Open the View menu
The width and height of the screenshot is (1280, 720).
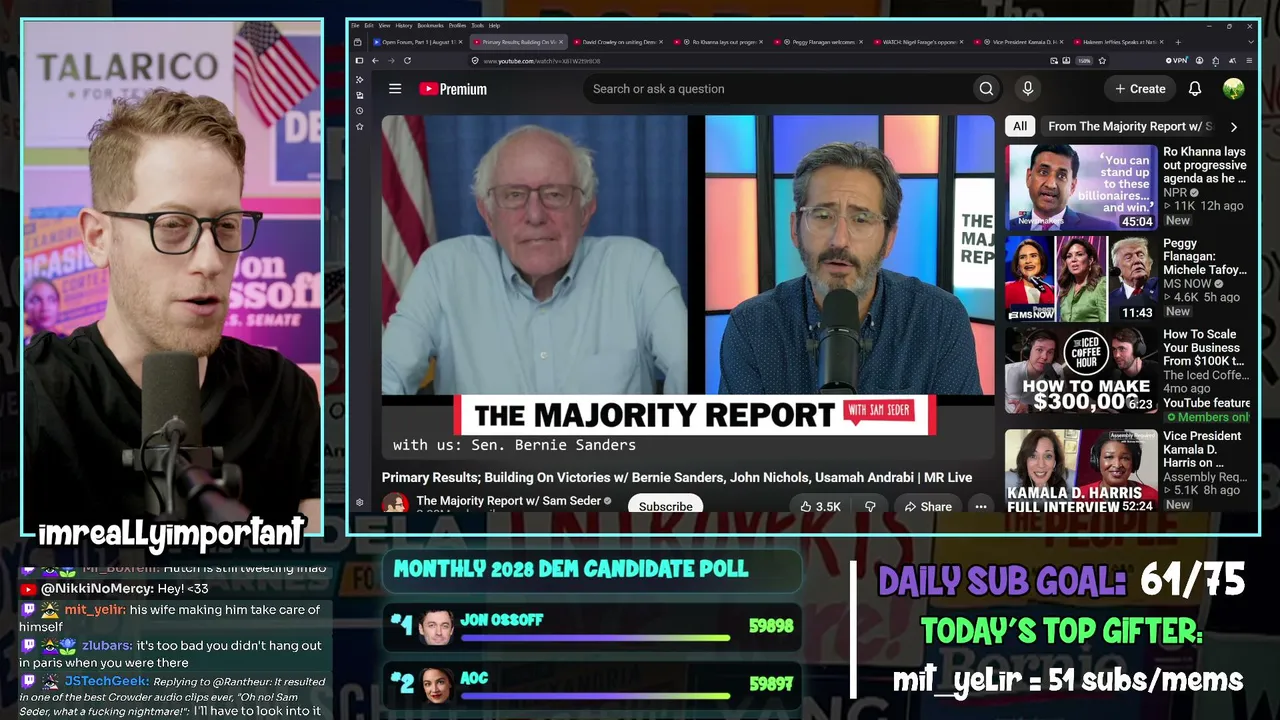click(384, 25)
